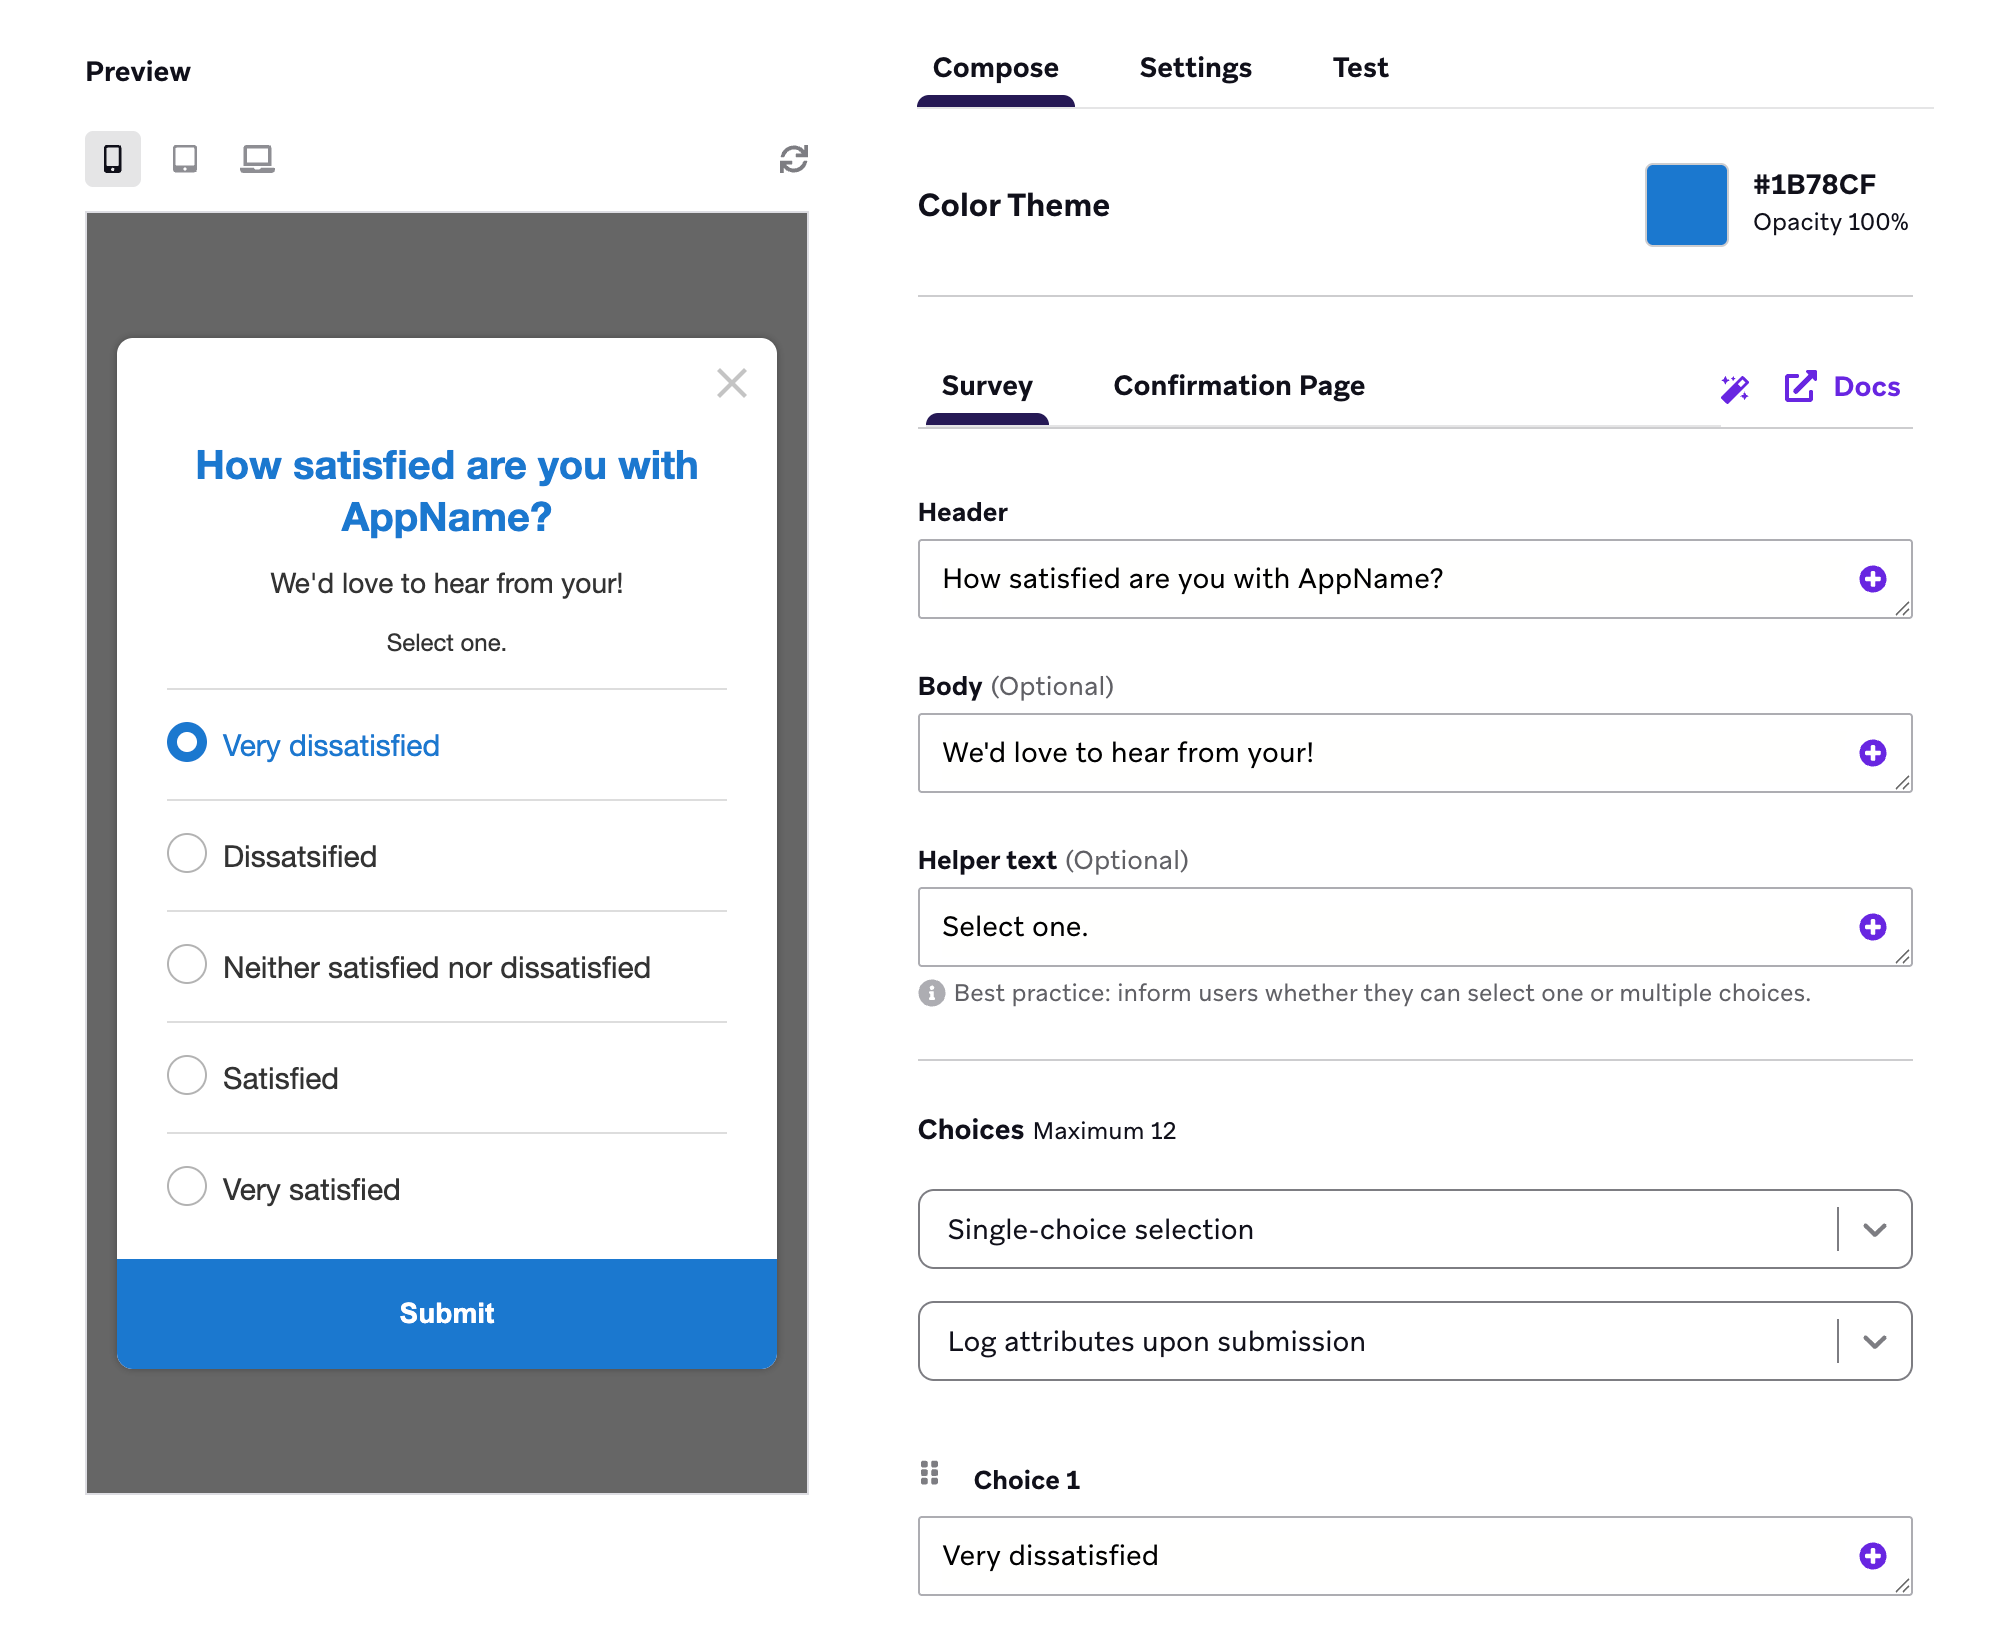Click the refresh preview icon
Image resolution: width=2016 pixels, height=1626 pixels.
[x=791, y=159]
